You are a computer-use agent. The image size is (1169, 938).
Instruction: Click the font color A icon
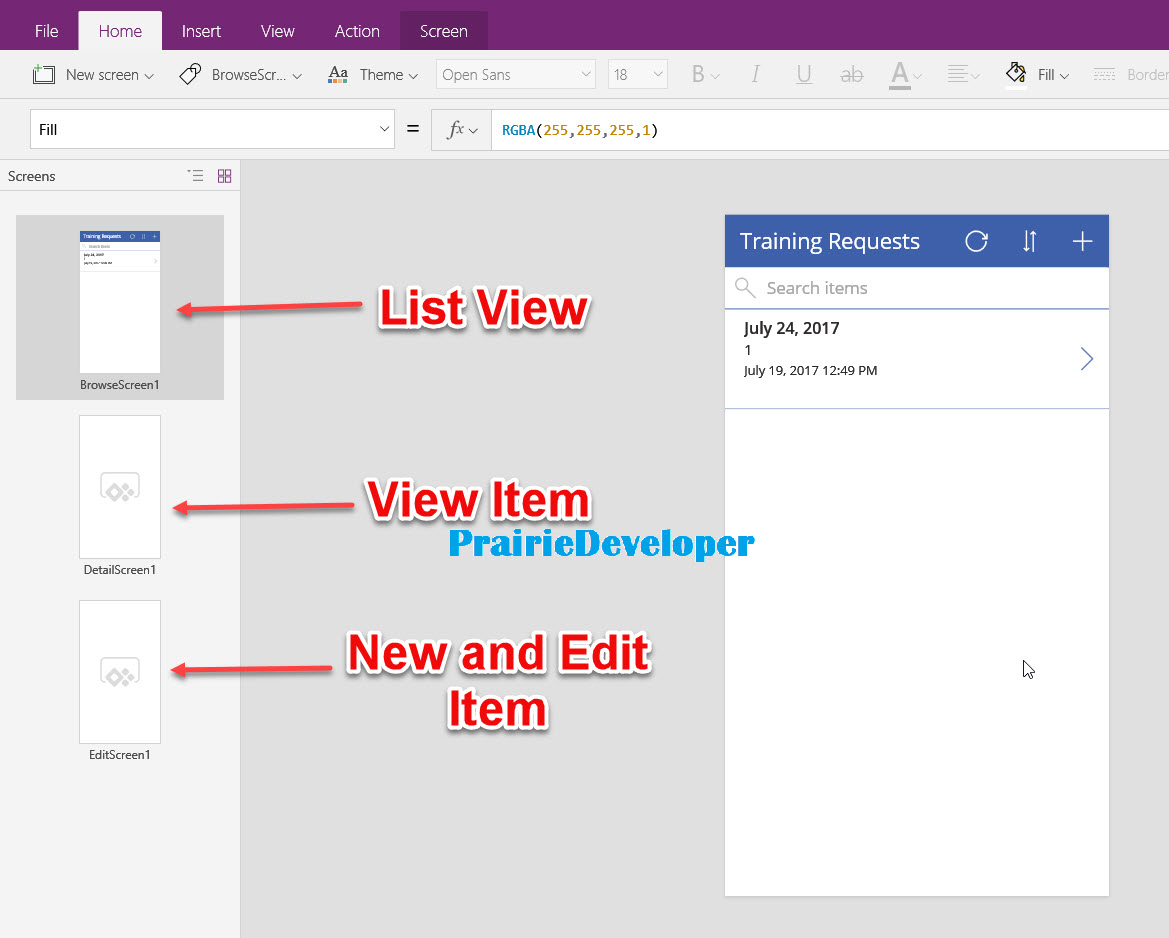(x=900, y=75)
